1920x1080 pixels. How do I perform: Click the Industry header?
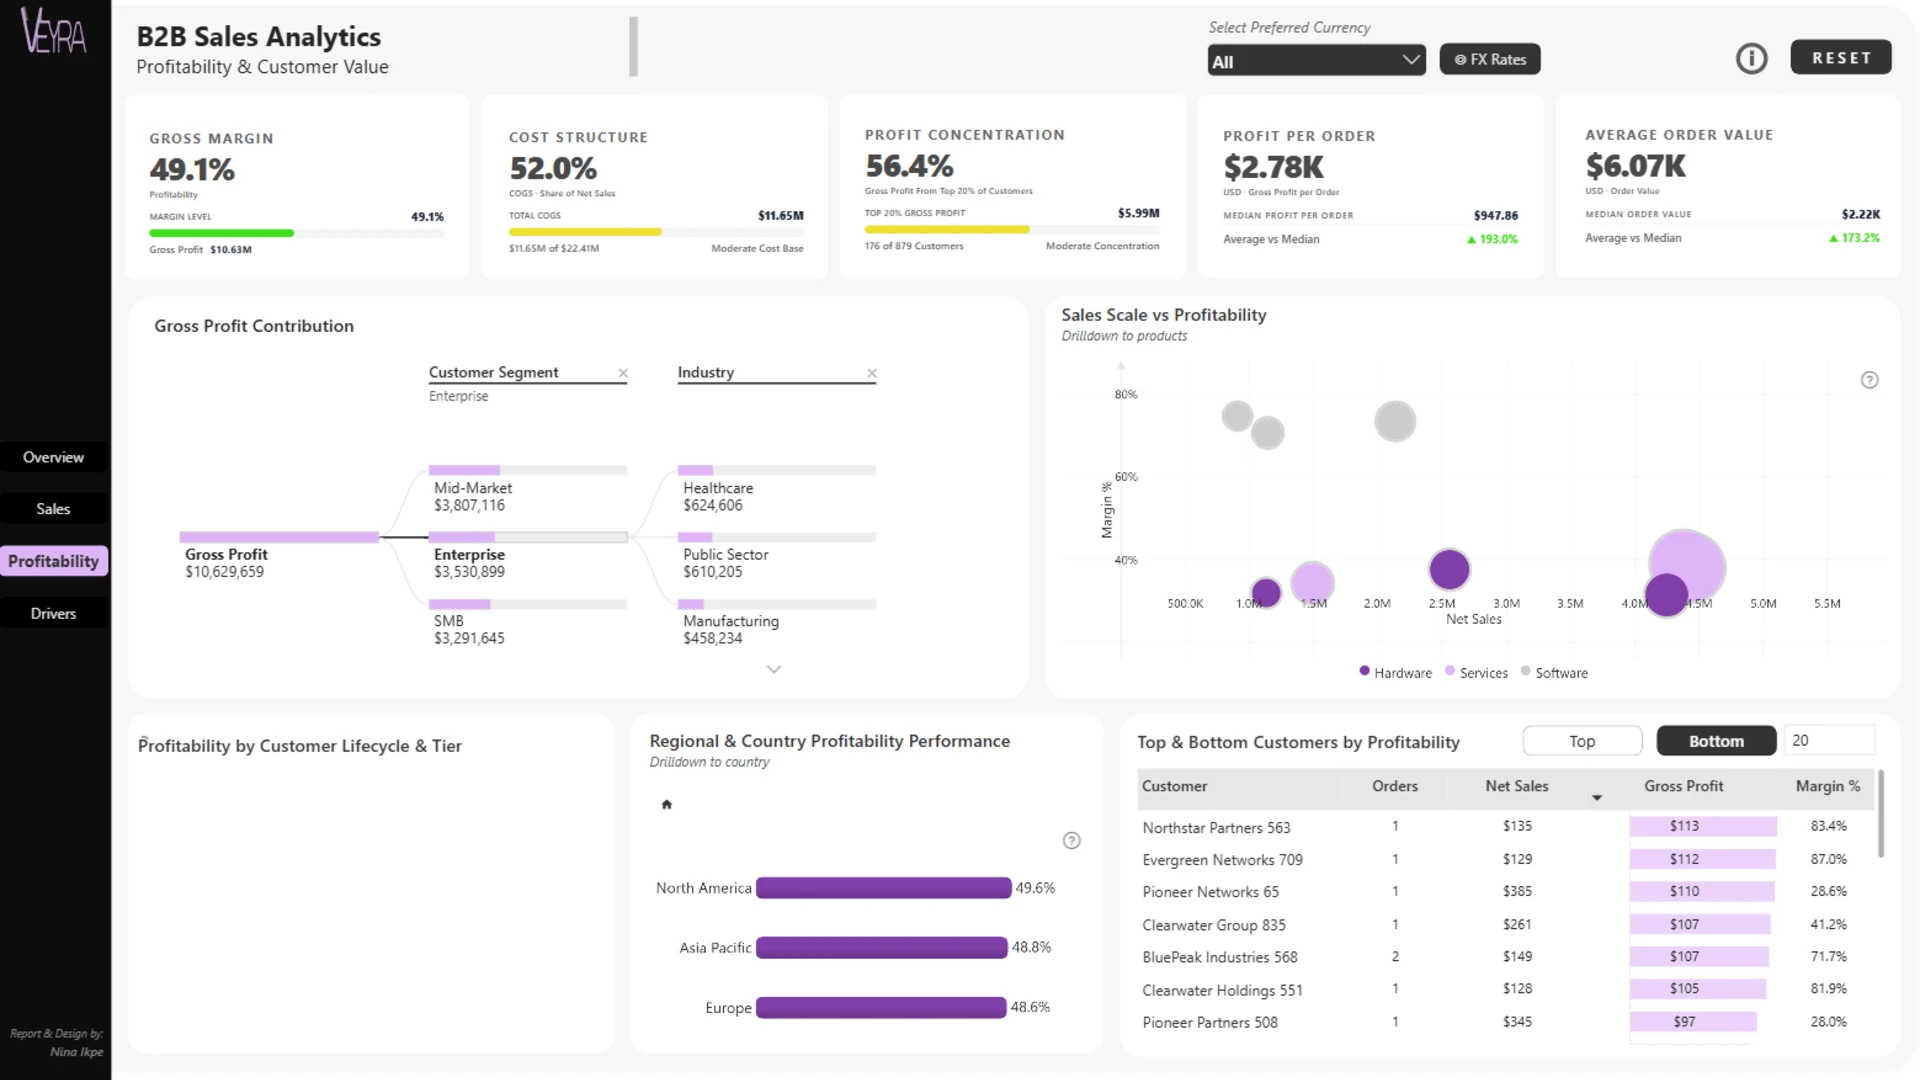706,372
